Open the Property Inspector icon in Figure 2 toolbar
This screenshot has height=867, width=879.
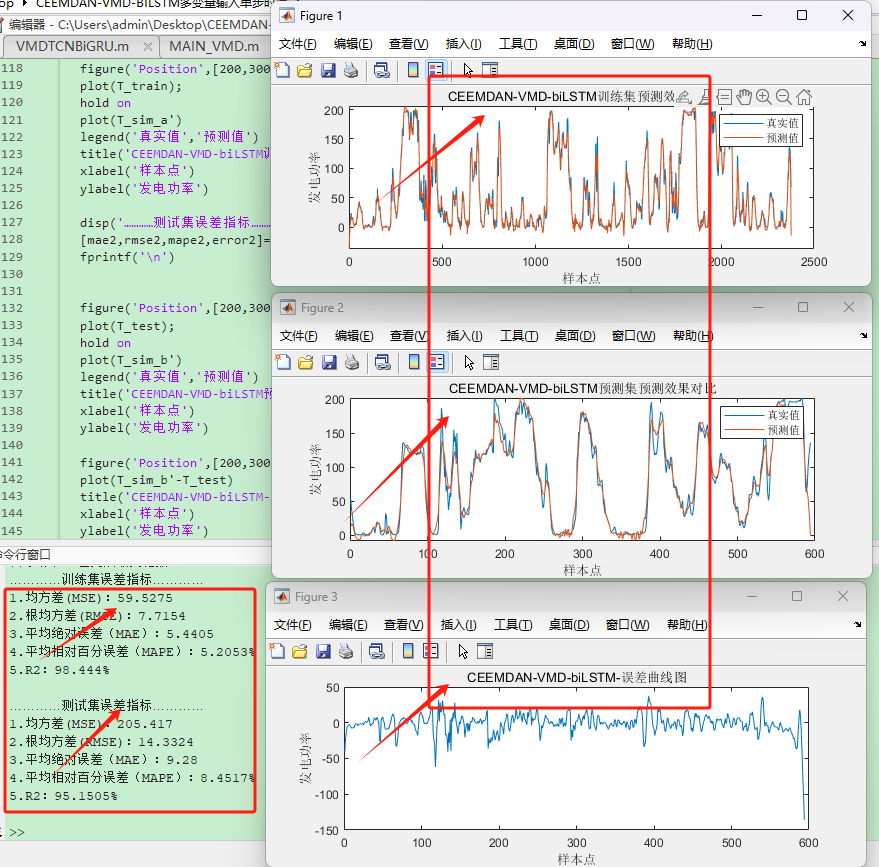click(x=492, y=362)
